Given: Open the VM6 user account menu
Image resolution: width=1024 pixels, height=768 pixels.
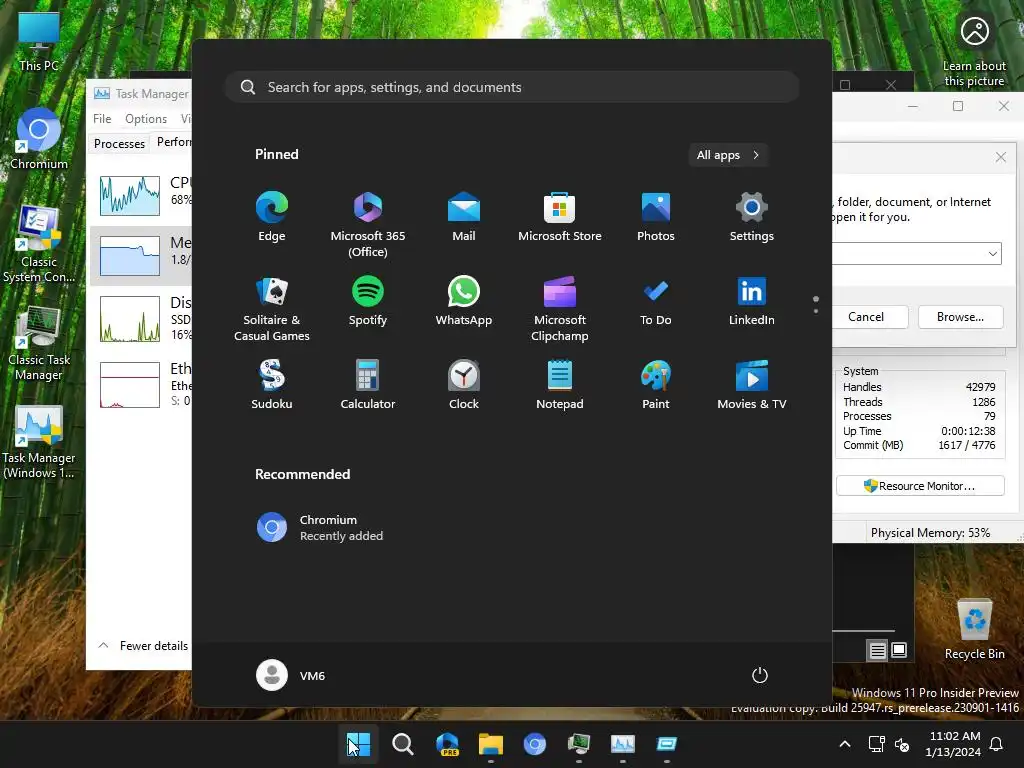Looking at the screenshot, I should click(291, 675).
